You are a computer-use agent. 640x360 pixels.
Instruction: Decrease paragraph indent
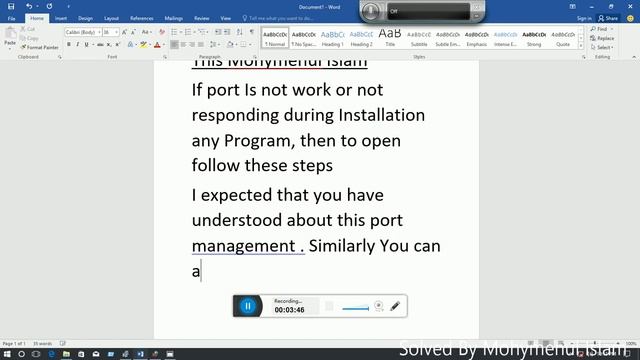[218, 32]
